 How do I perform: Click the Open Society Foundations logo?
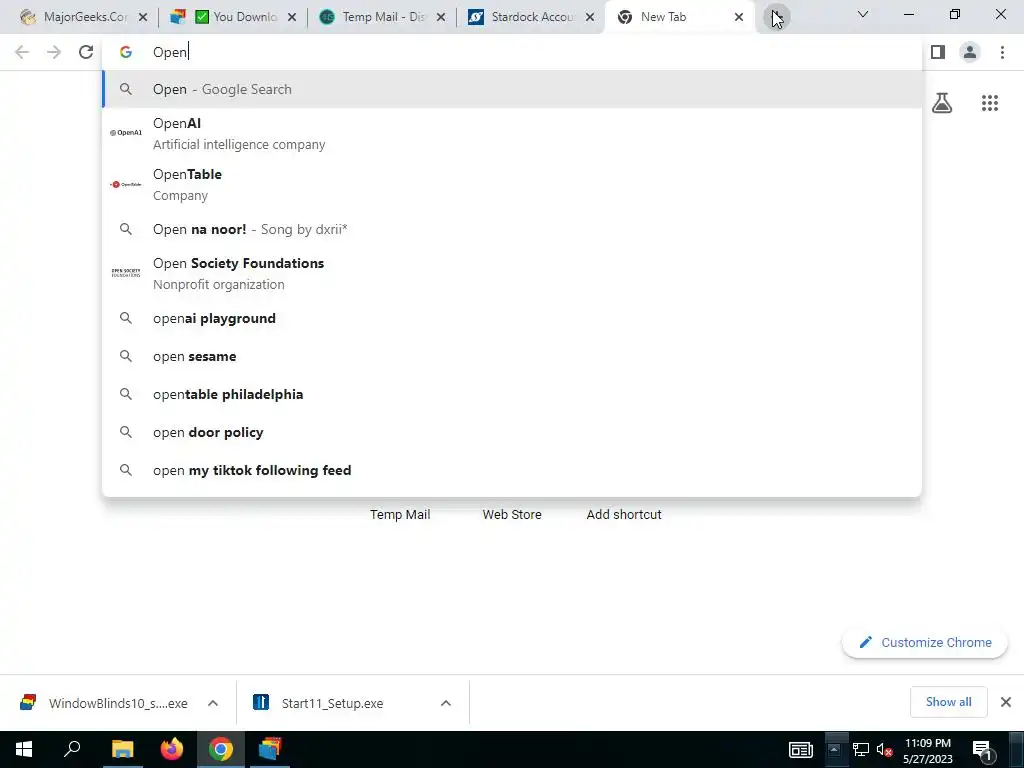(x=125, y=273)
